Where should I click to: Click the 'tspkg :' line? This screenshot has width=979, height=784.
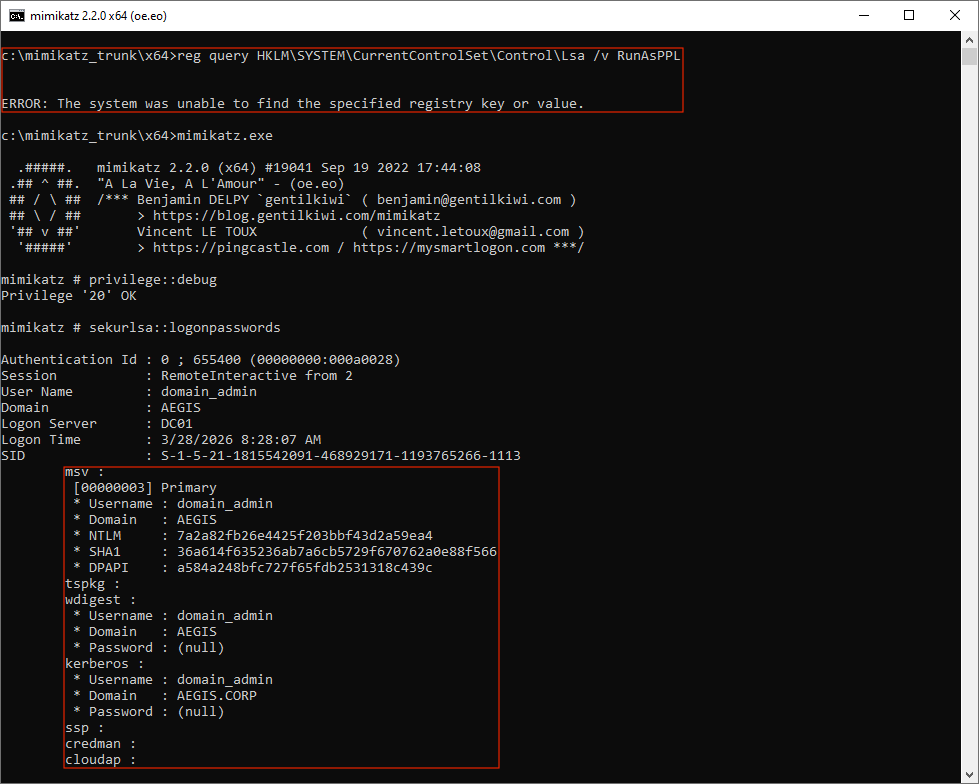point(92,584)
